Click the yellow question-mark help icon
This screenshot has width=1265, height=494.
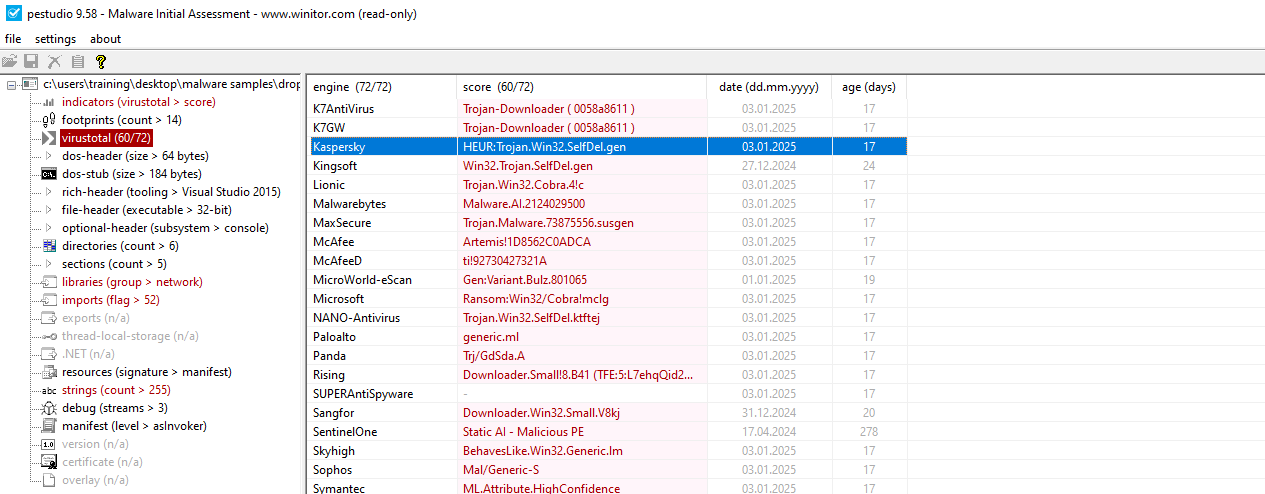click(100, 61)
